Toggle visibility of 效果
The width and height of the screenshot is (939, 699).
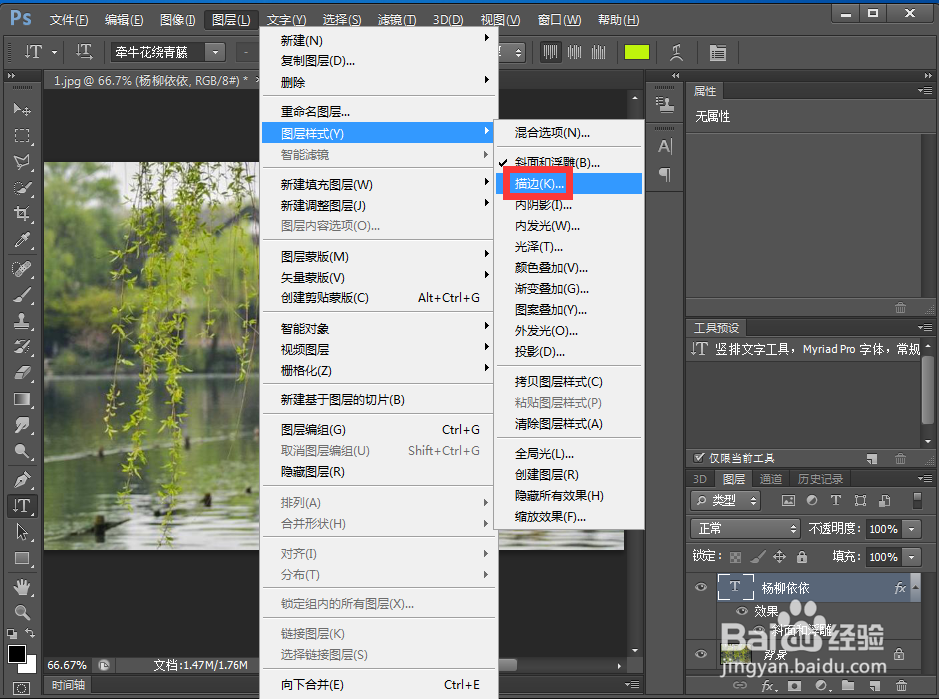tap(742, 610)
